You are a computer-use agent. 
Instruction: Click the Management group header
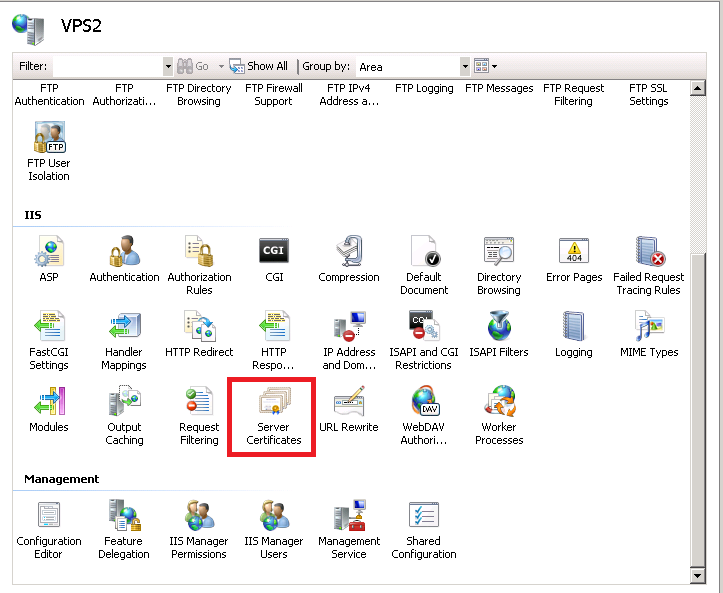pos(61,479)
